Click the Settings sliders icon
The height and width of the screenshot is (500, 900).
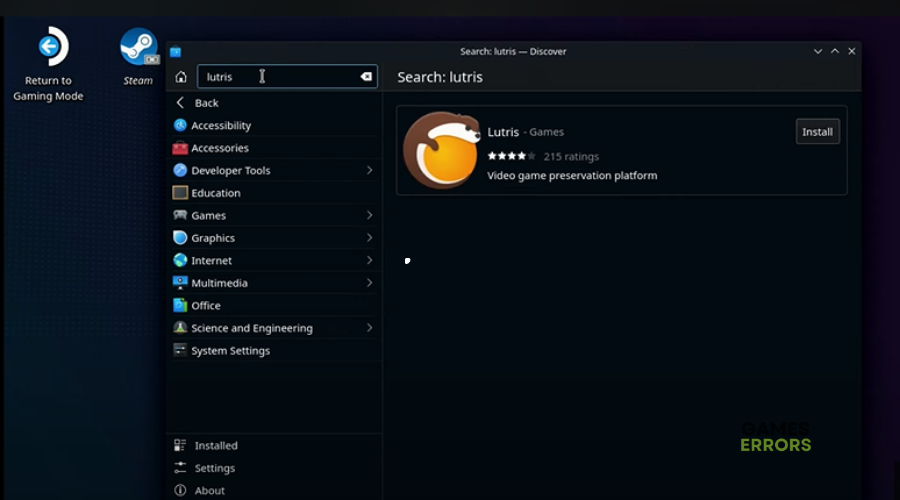click(x=180, y=468)
